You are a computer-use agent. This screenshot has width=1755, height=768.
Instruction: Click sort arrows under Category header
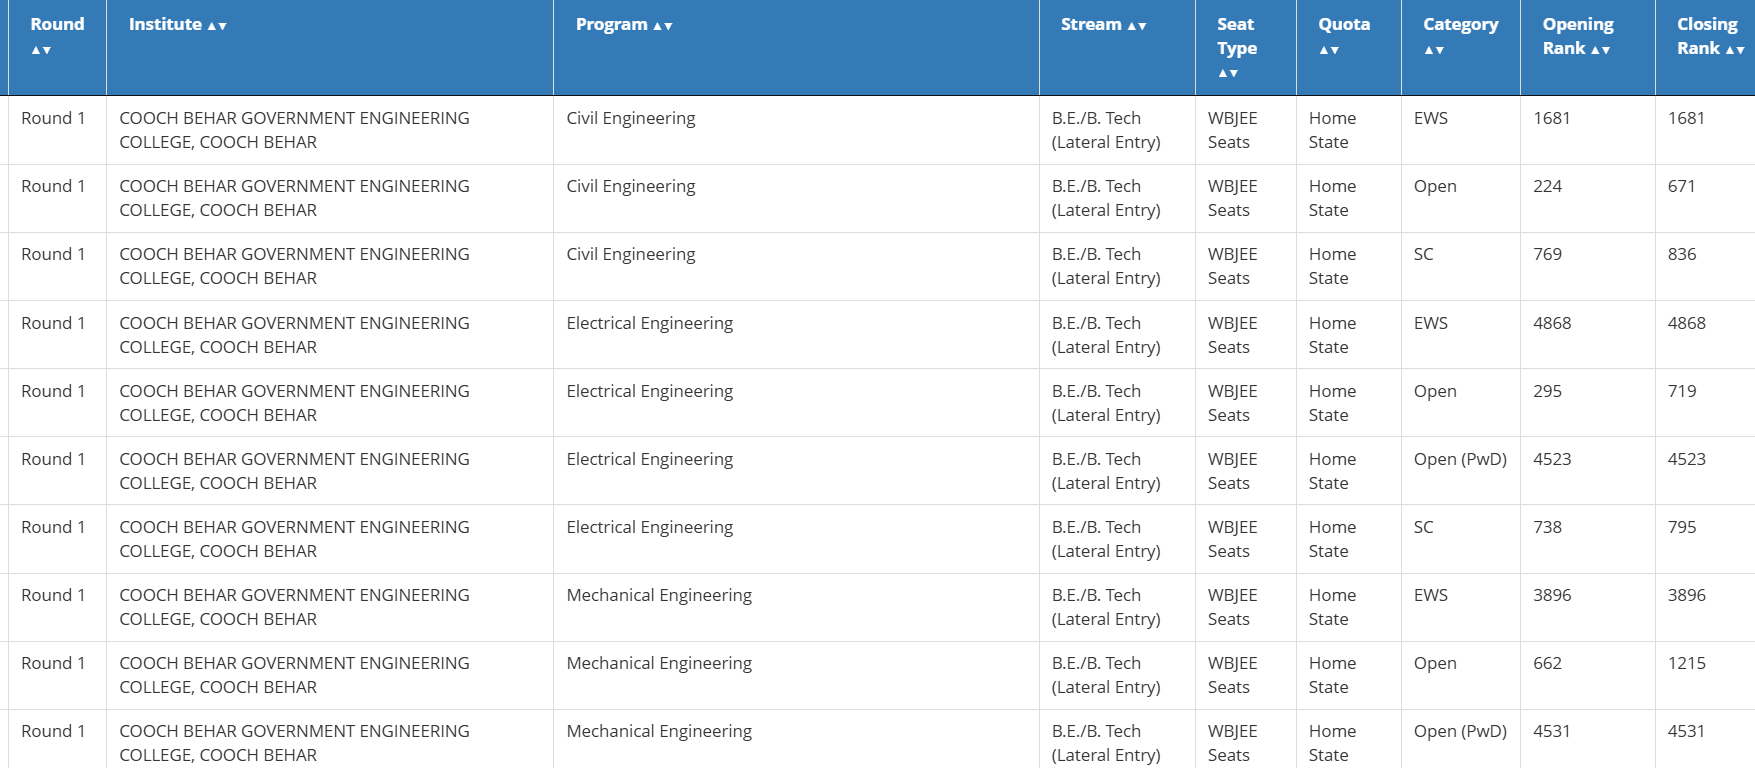1434,50
